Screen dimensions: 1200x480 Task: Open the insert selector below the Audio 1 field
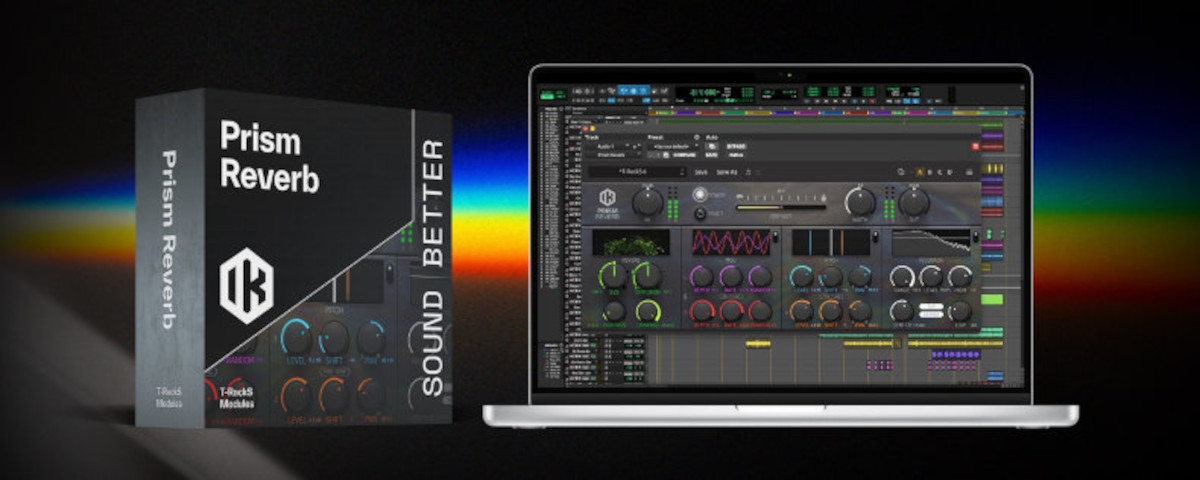tap(613, 154)
